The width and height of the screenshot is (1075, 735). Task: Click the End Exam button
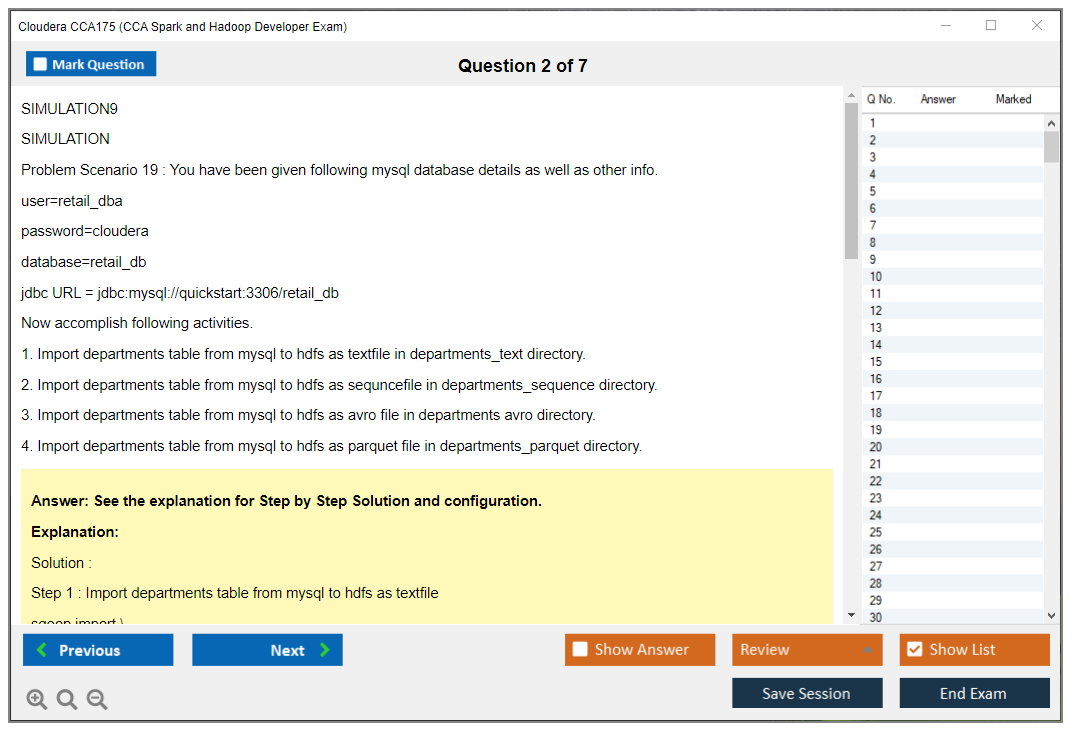[973, 693]
